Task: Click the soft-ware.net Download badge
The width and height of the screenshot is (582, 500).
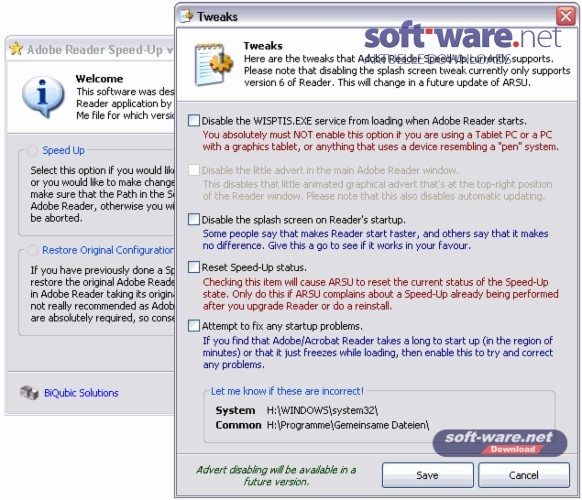Action: coord(500,442)
